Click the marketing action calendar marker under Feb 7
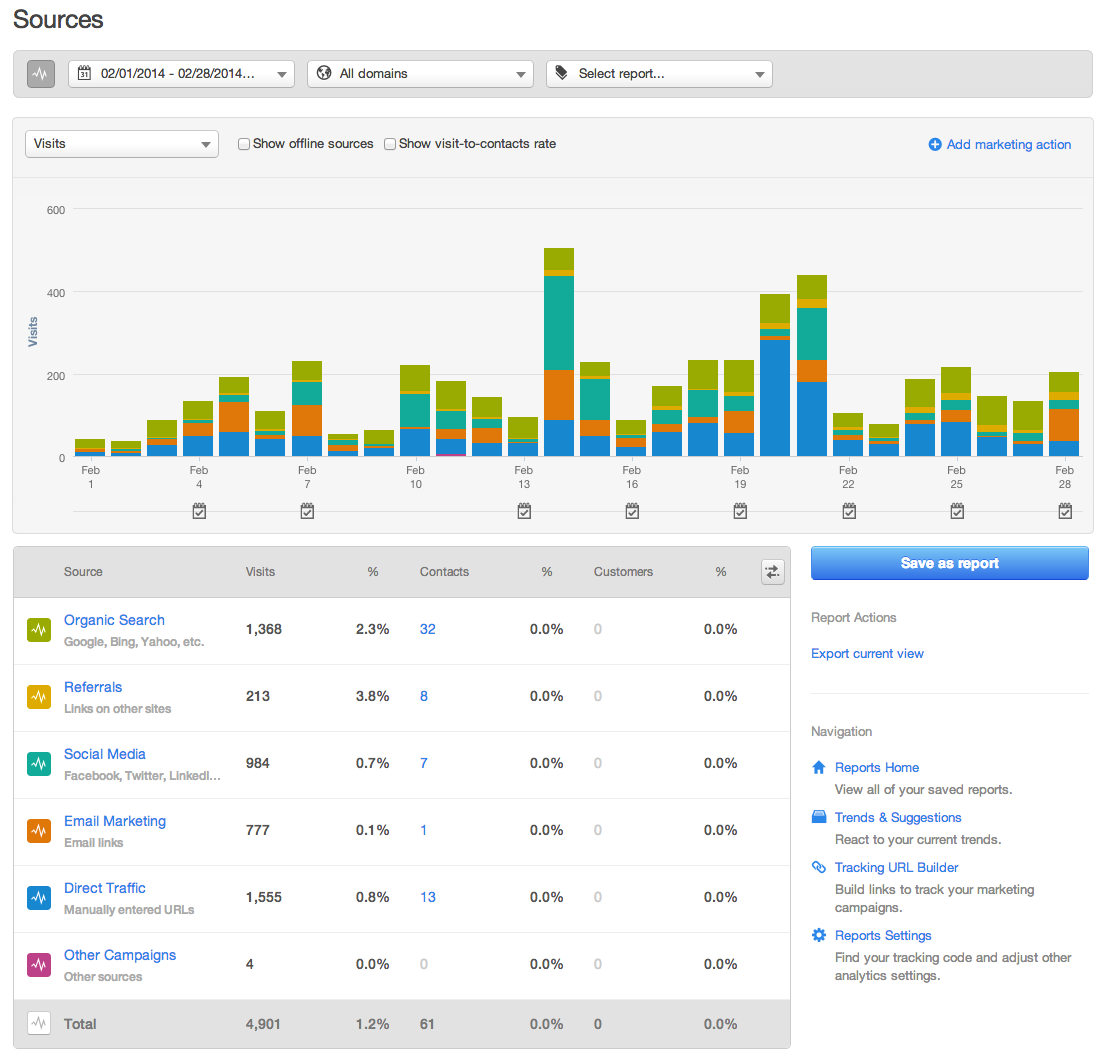This screenshot has height=1064, width=1110. tap(307, 510)
